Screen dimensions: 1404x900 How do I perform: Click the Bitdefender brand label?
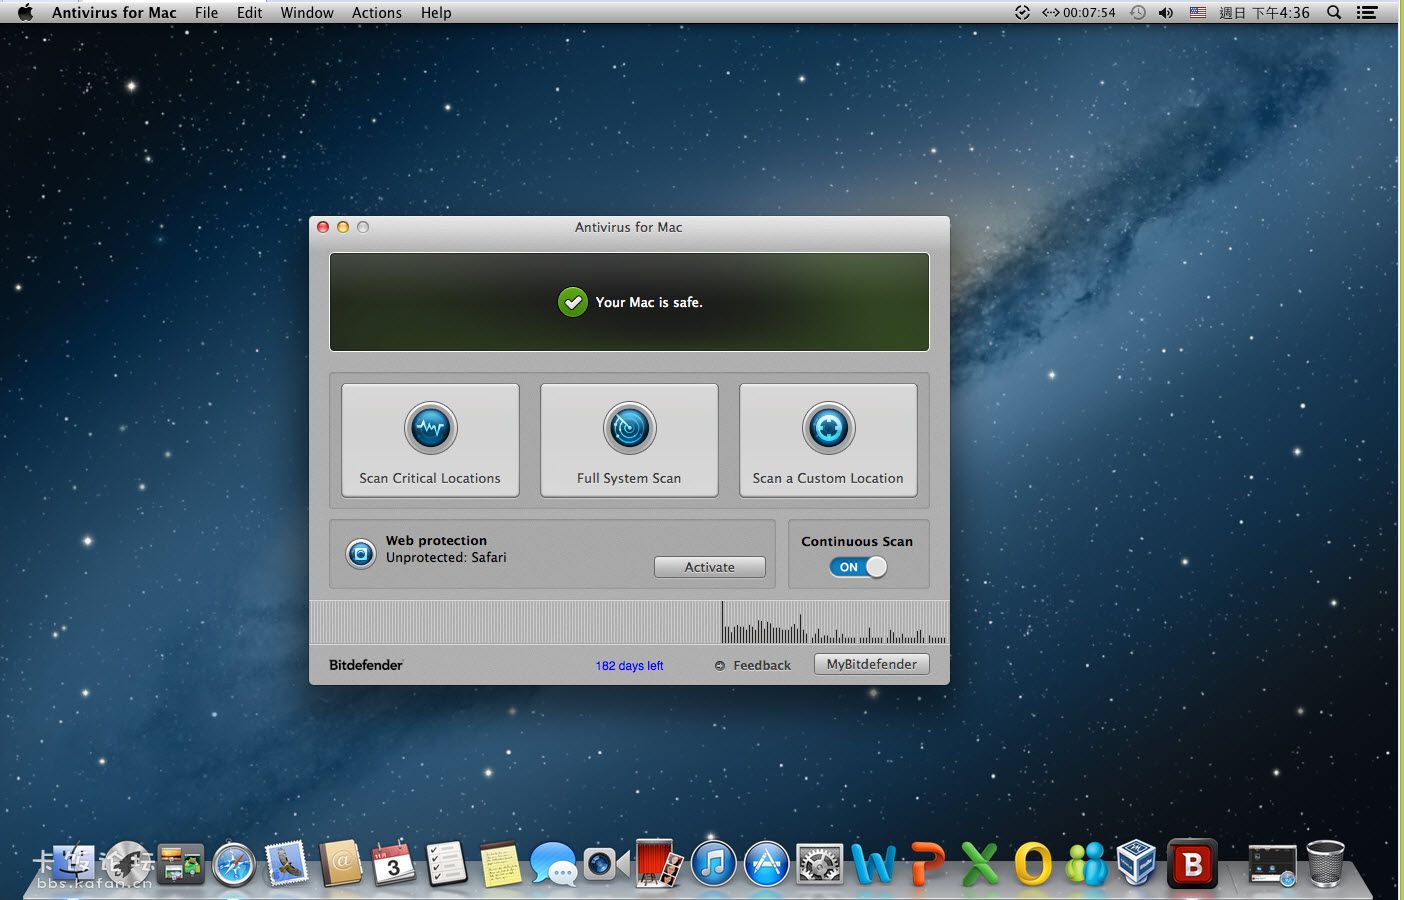click(x=366, y=665)
